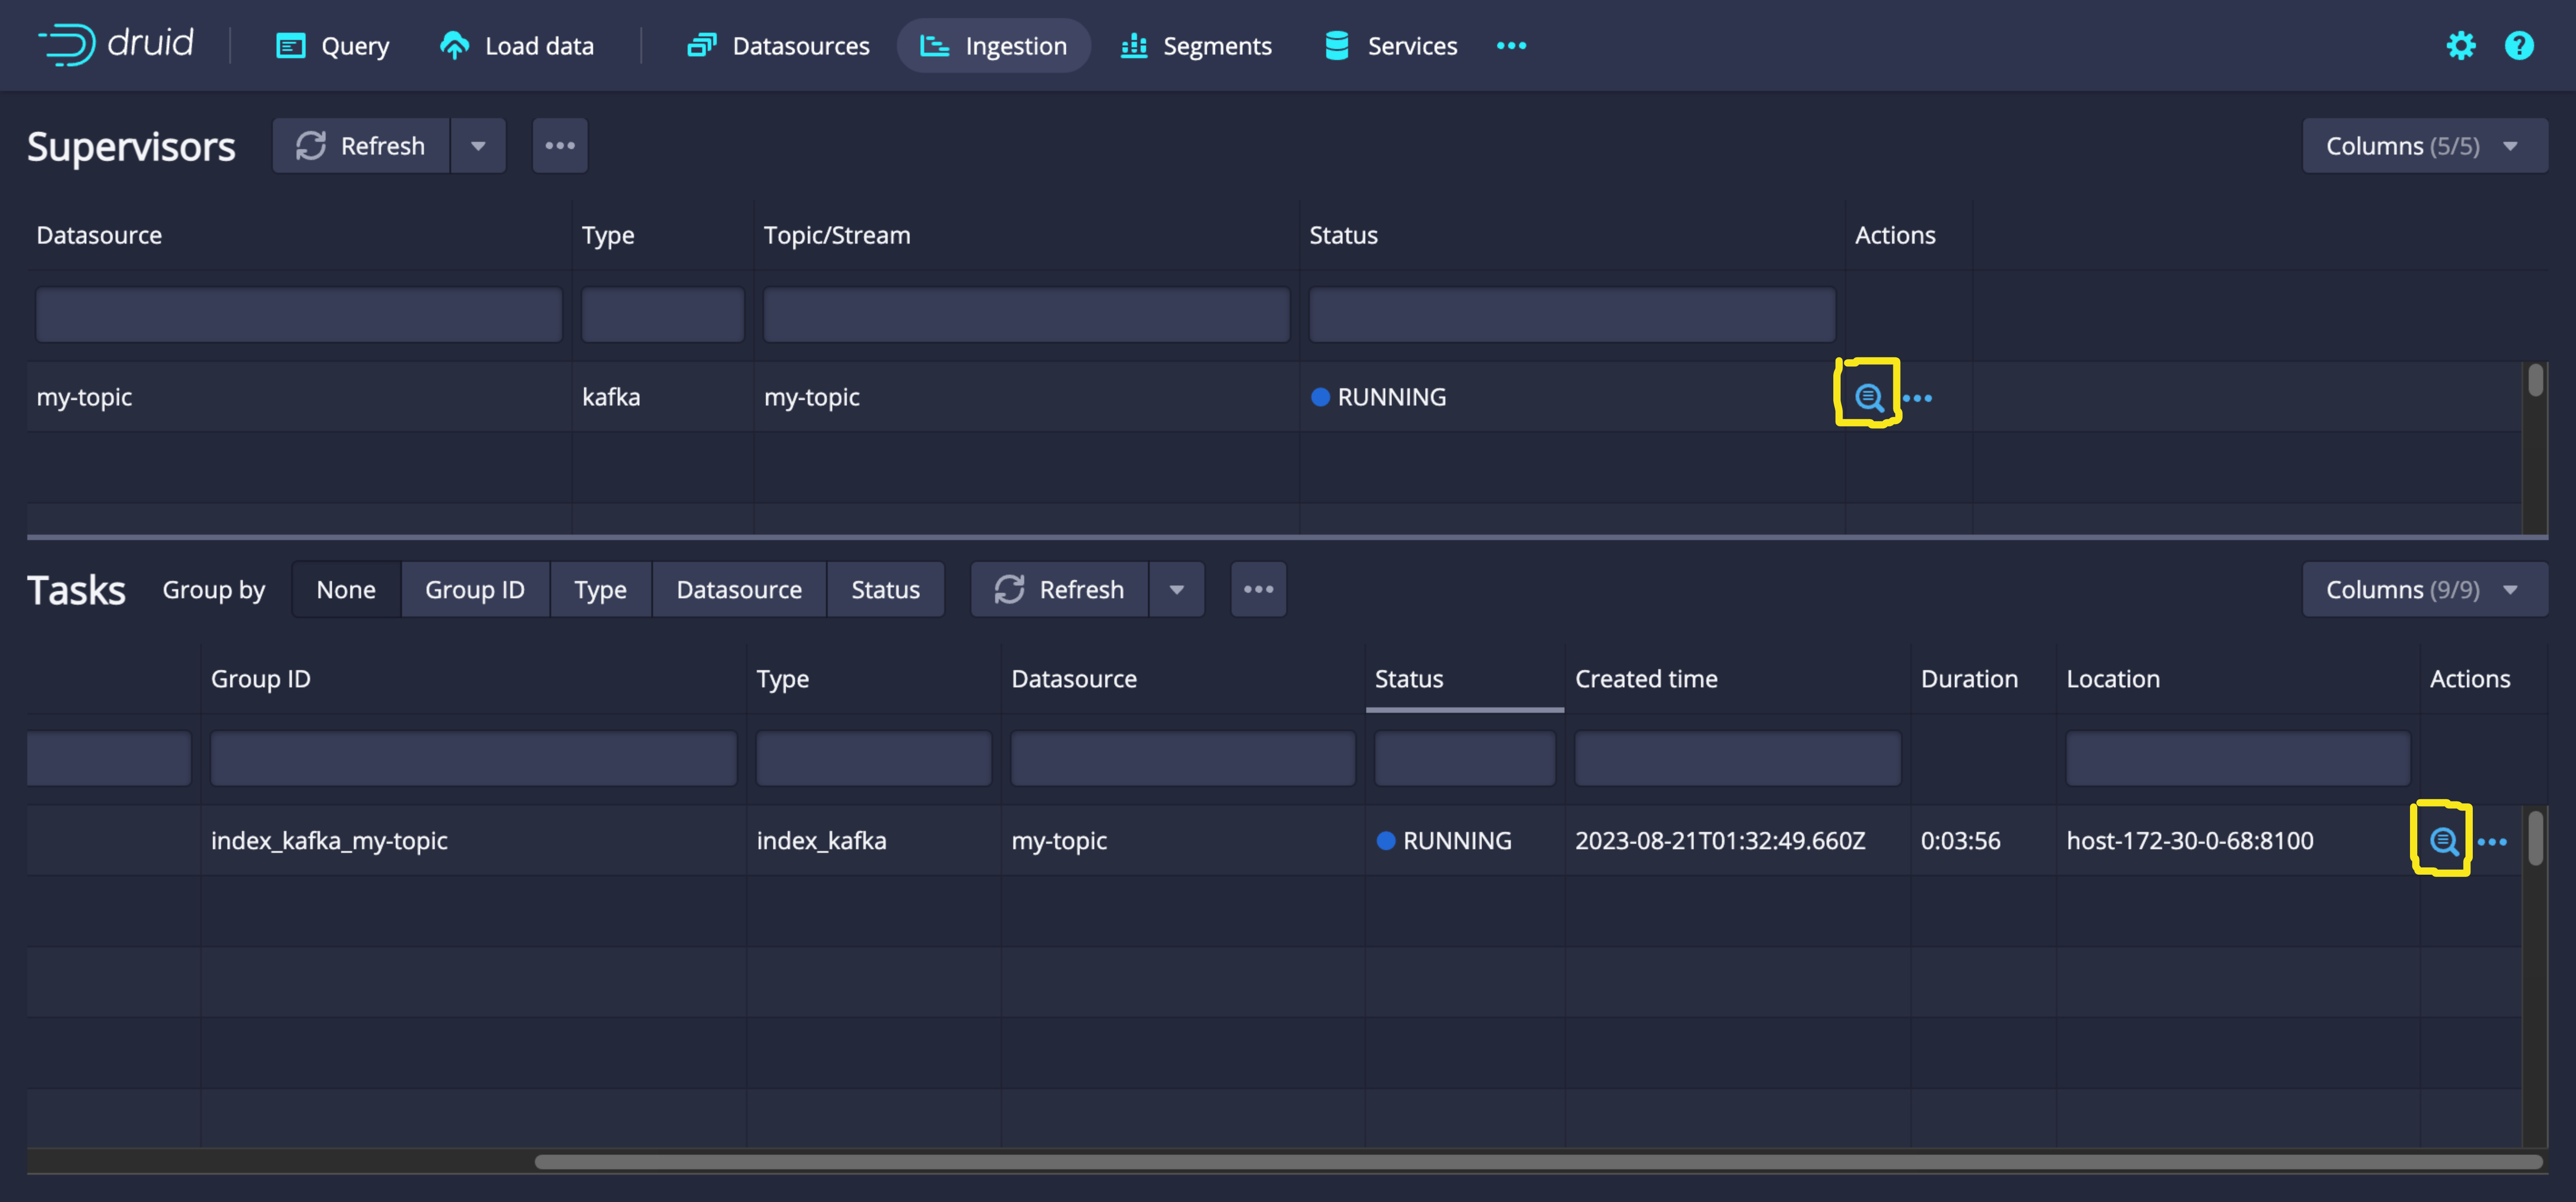Screen dimensions: 2576x1202
Task: Open Supervisors more-actions ellipsis button
Action: tap(559, 146)
